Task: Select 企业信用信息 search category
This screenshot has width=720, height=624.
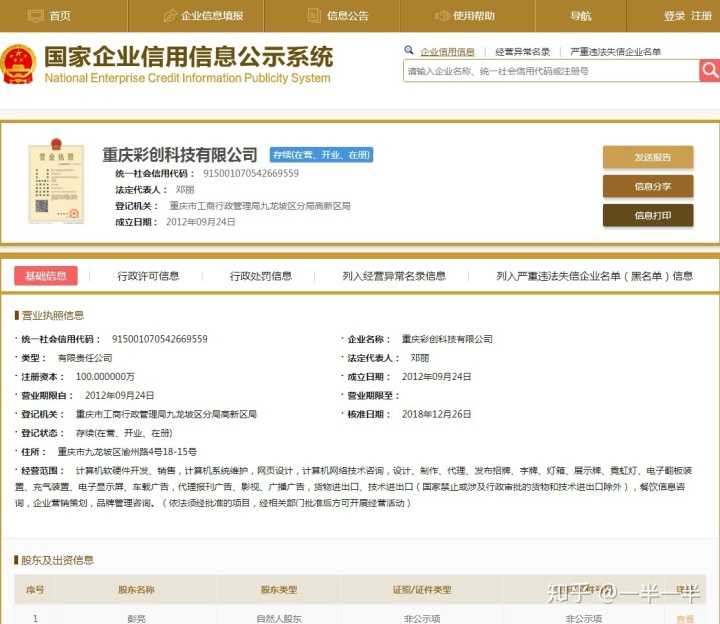Action: pyautogui.click(x=447, y=52)
